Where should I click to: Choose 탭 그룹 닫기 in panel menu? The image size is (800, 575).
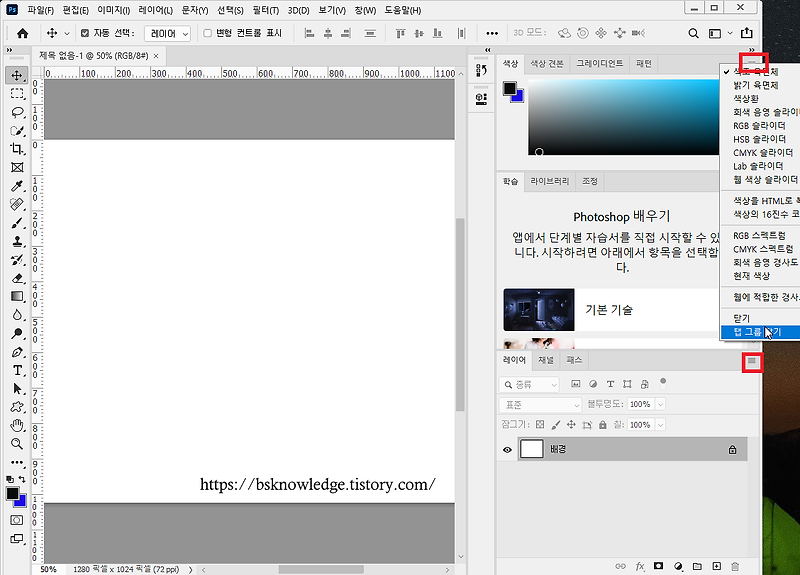pos(760,332)
